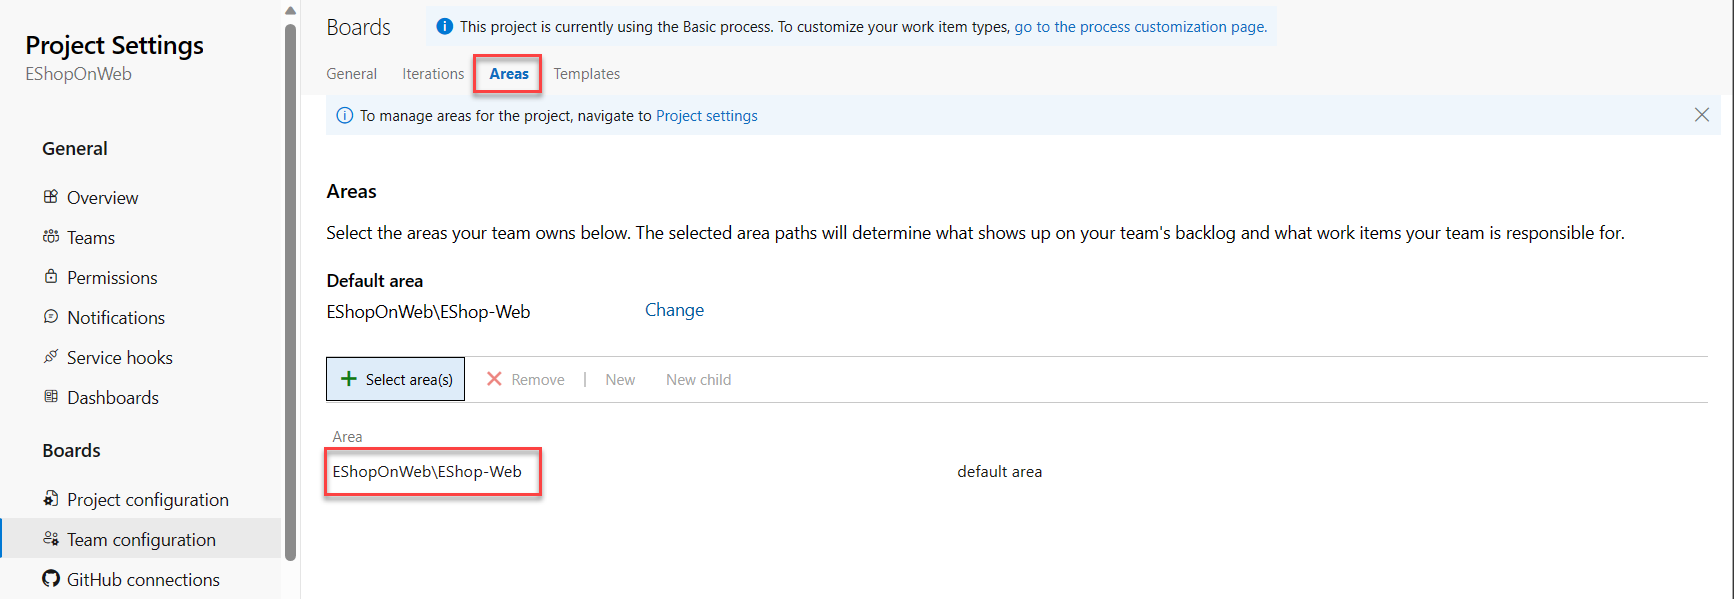Image resolution: width=1734 pixels, height=599 pixels.
Task: Switch to the Iterations tab
Action: (433, 74)
